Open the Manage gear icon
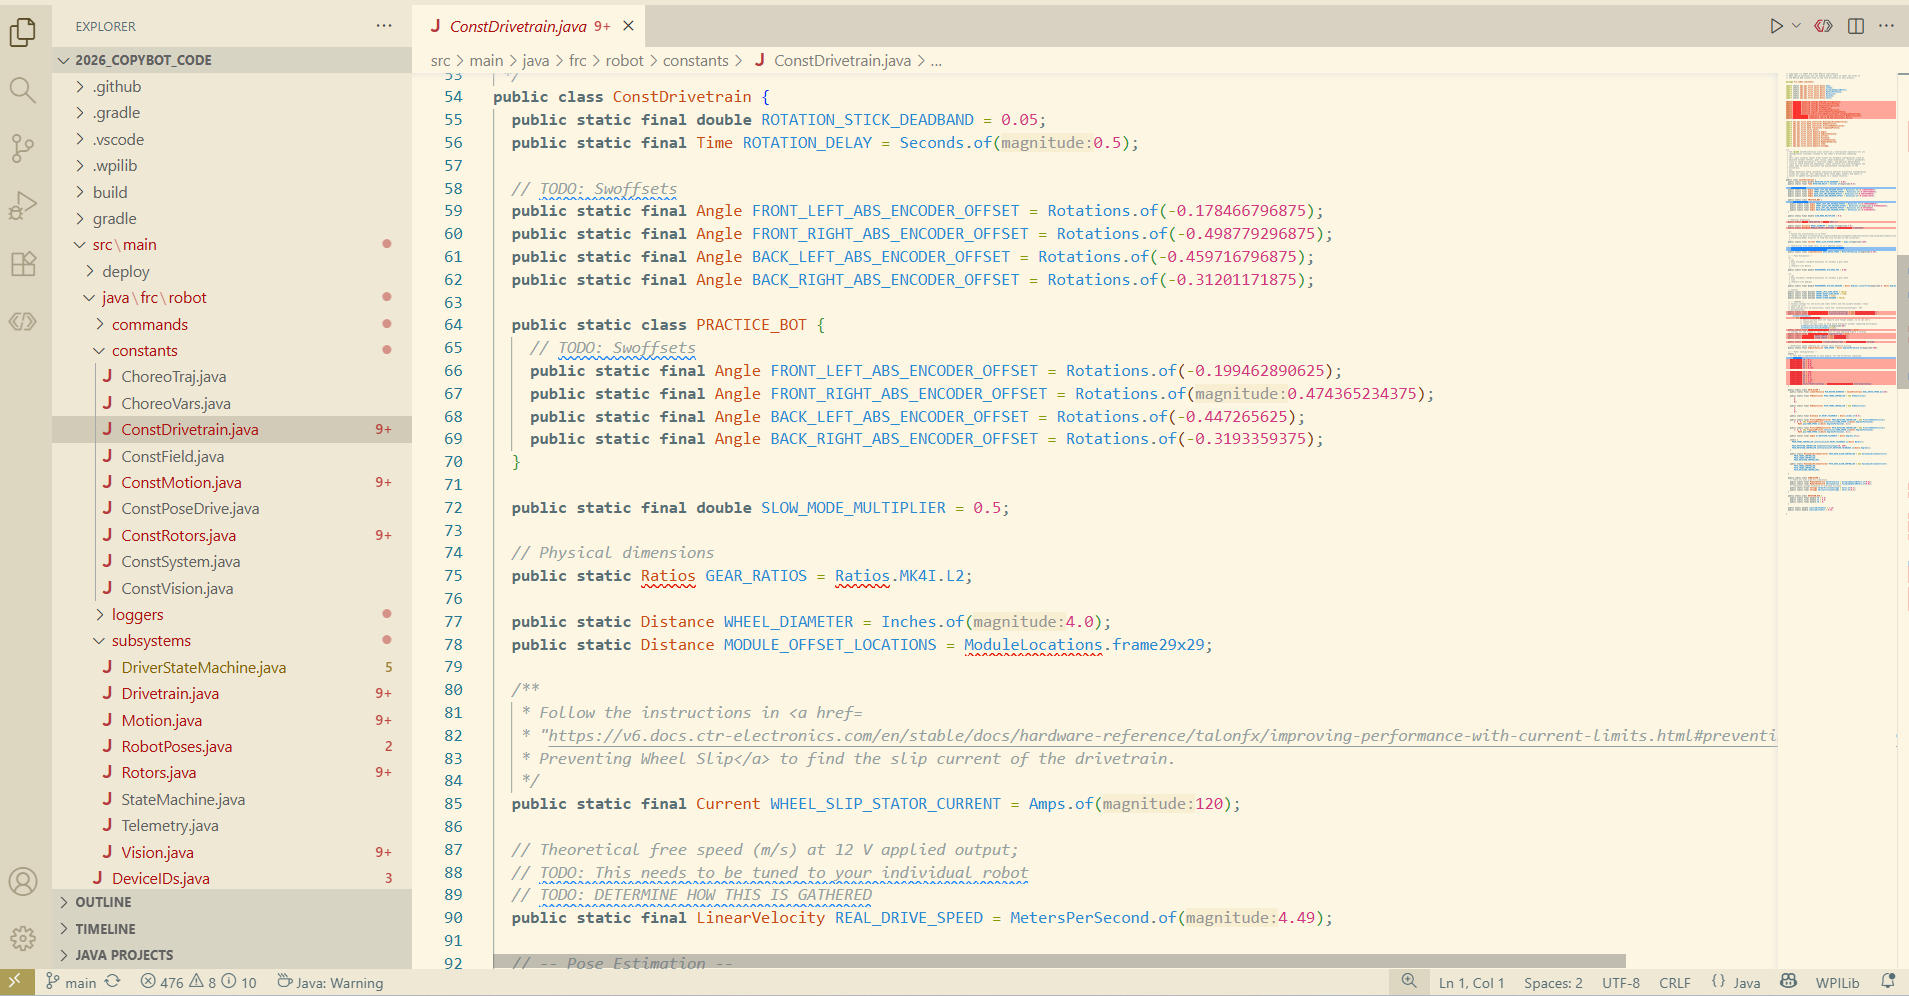The width and height of the screenshot is (1909, 996). coord(23,938)
